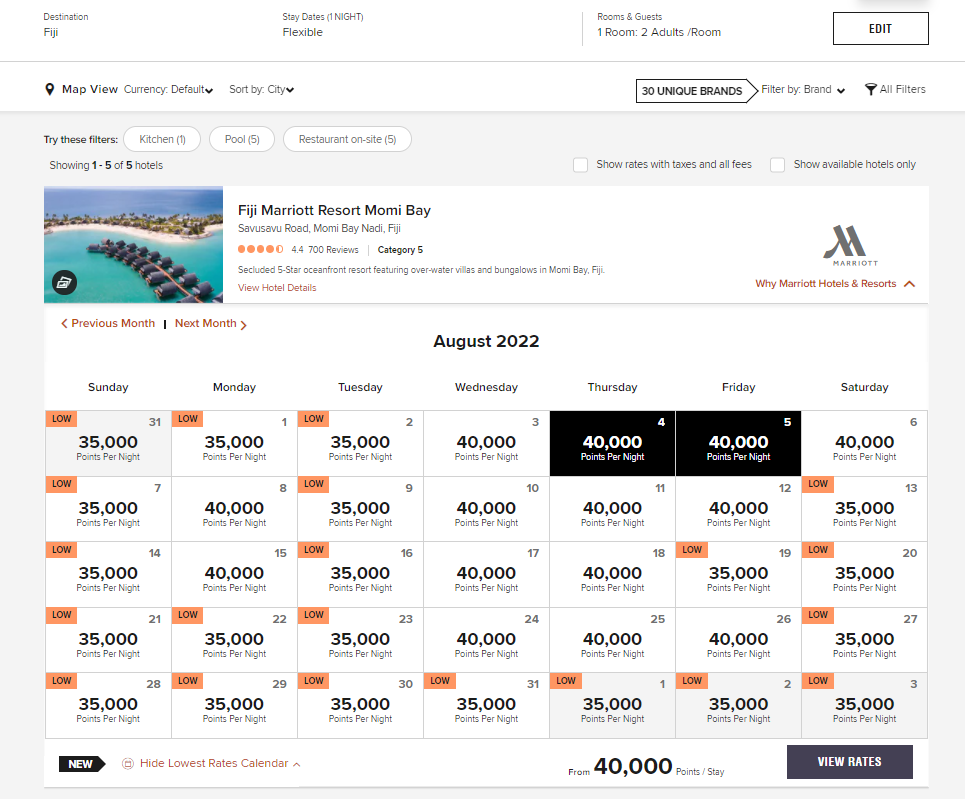The height and width of the screenshot is (799, 965).
Task: Click the EDIT button for search criteria
Action: pyautogui.click(x=880, y=28)
